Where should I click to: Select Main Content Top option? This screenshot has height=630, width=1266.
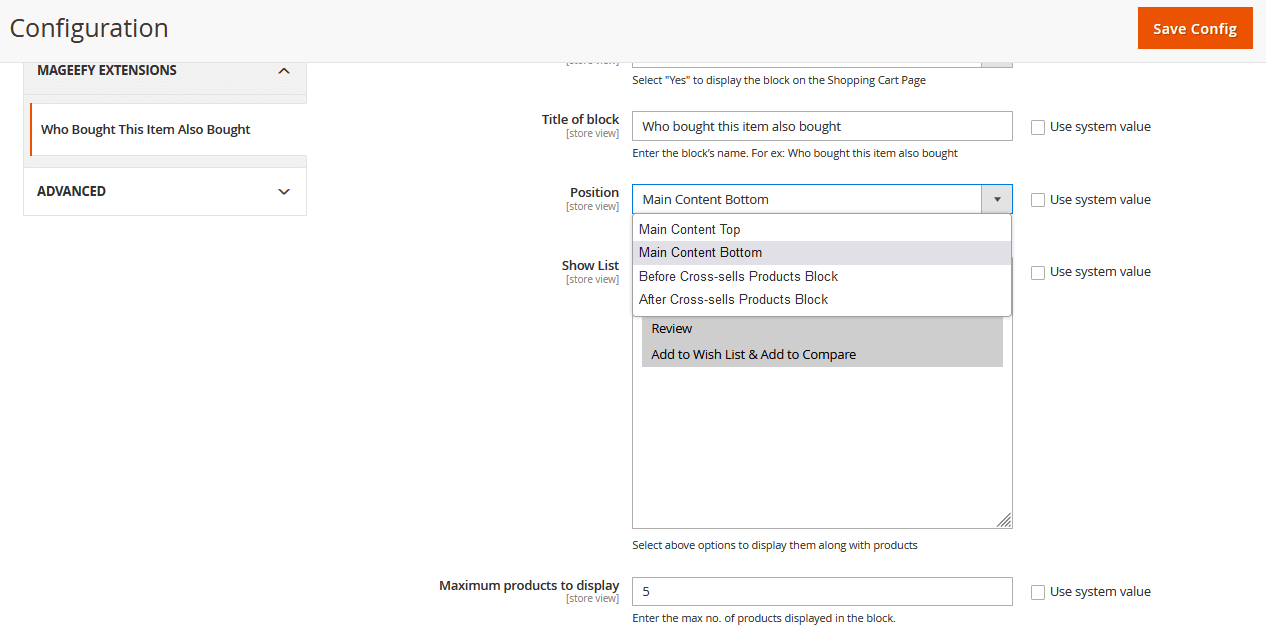(690, 230)
